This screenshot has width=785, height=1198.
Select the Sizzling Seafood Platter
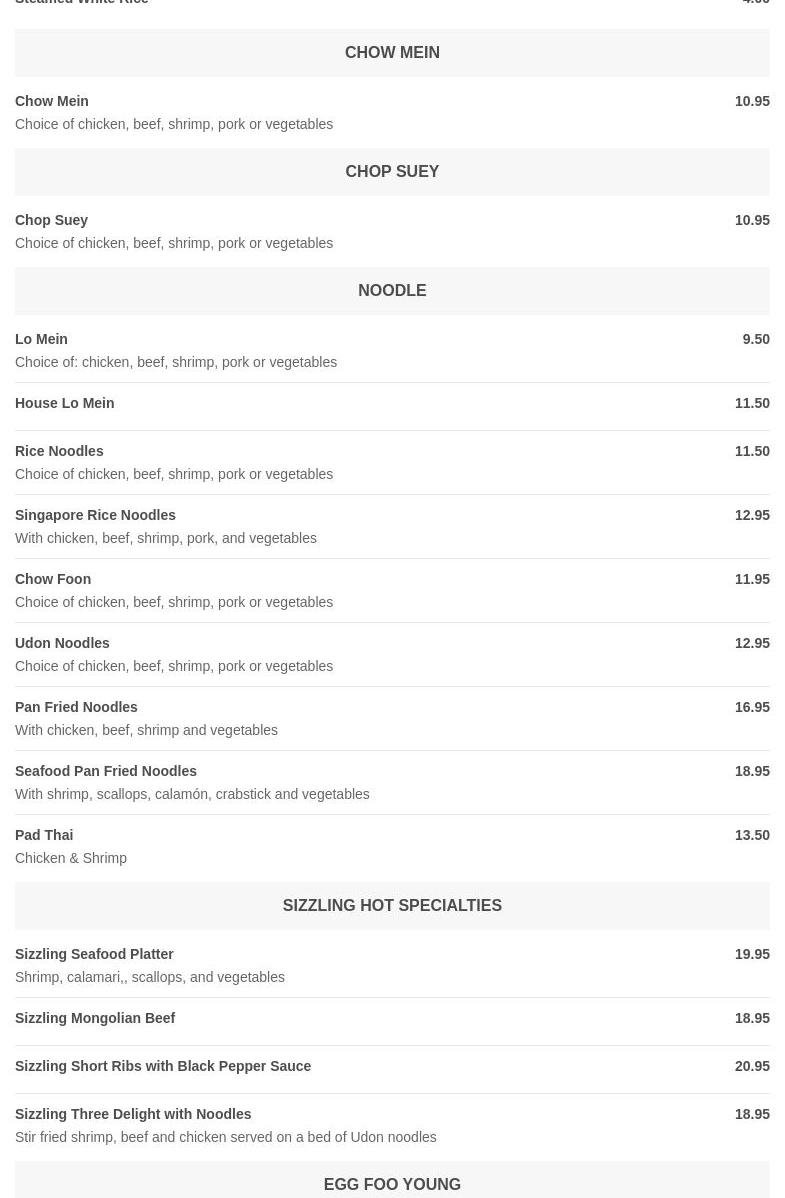coord(95,954)
